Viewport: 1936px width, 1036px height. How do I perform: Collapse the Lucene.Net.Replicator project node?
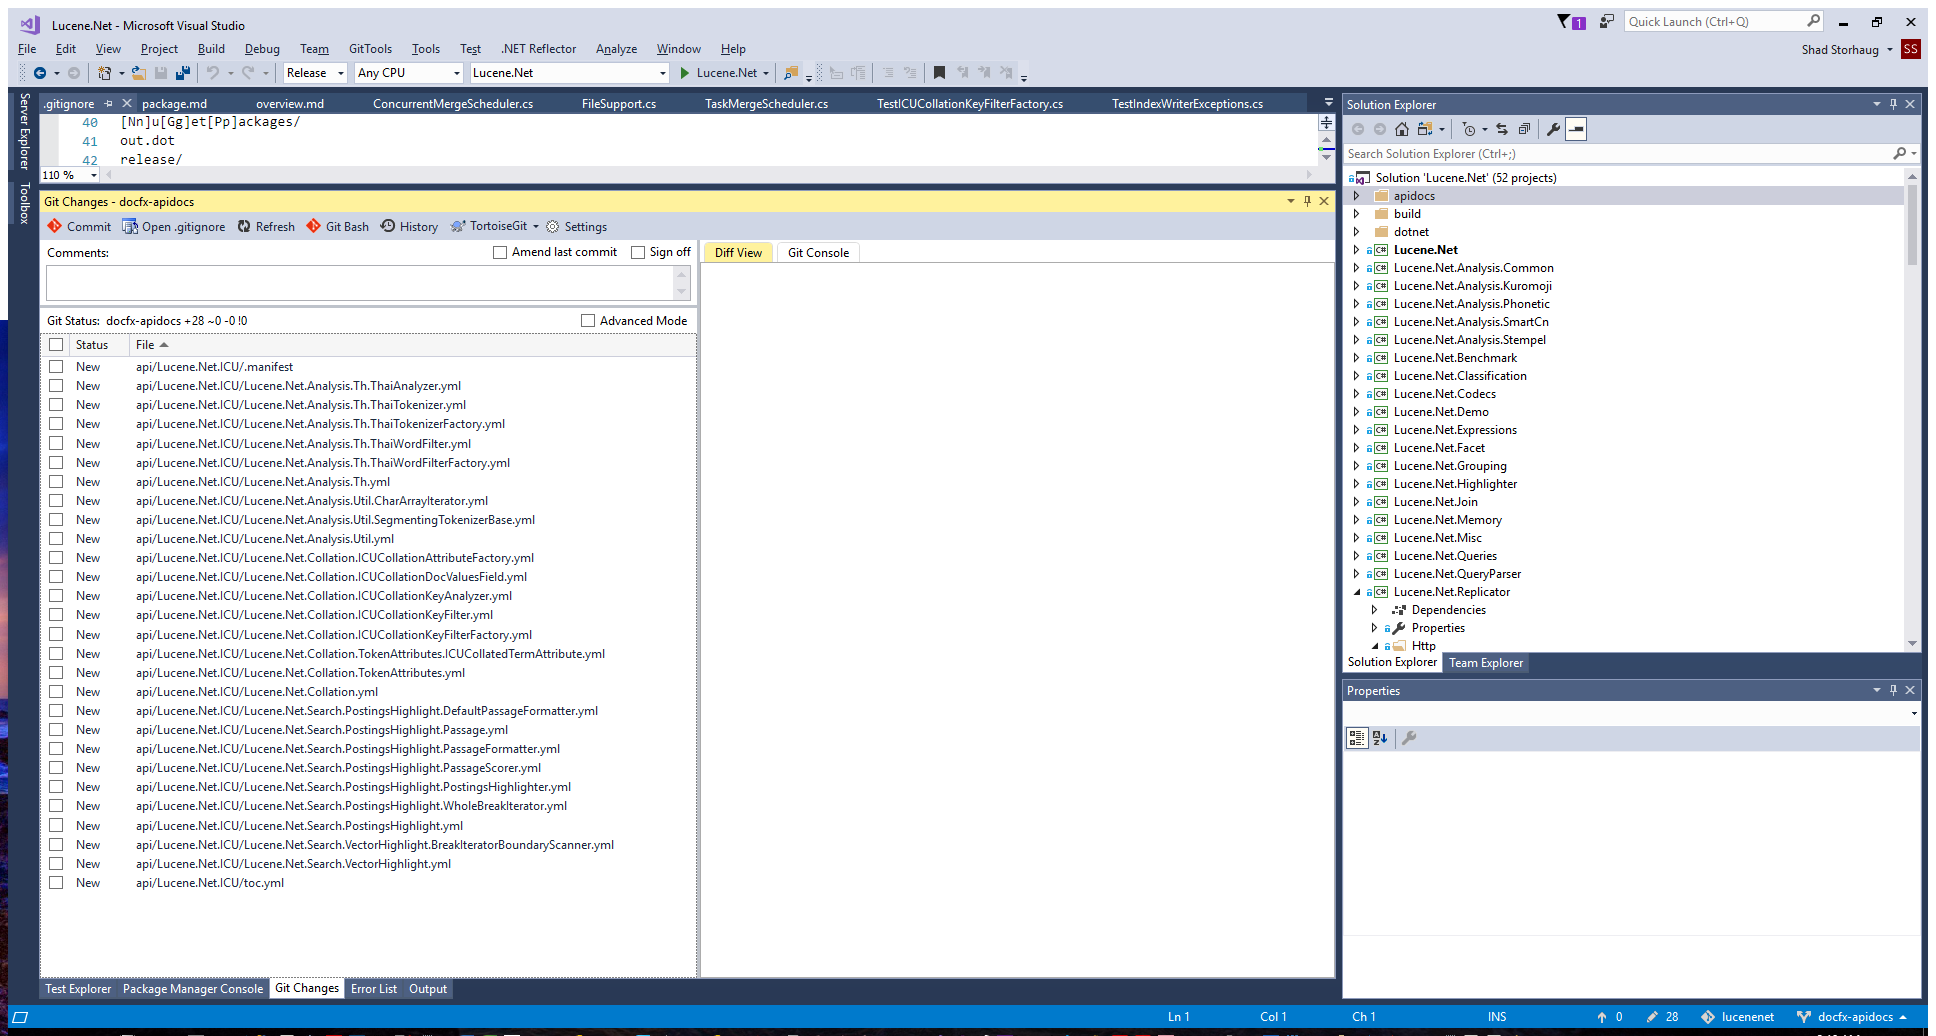(x=1357, y=592)
